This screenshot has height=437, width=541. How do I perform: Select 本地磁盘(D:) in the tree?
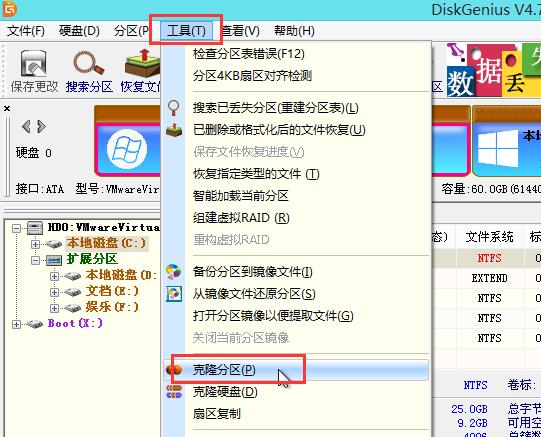121,275
